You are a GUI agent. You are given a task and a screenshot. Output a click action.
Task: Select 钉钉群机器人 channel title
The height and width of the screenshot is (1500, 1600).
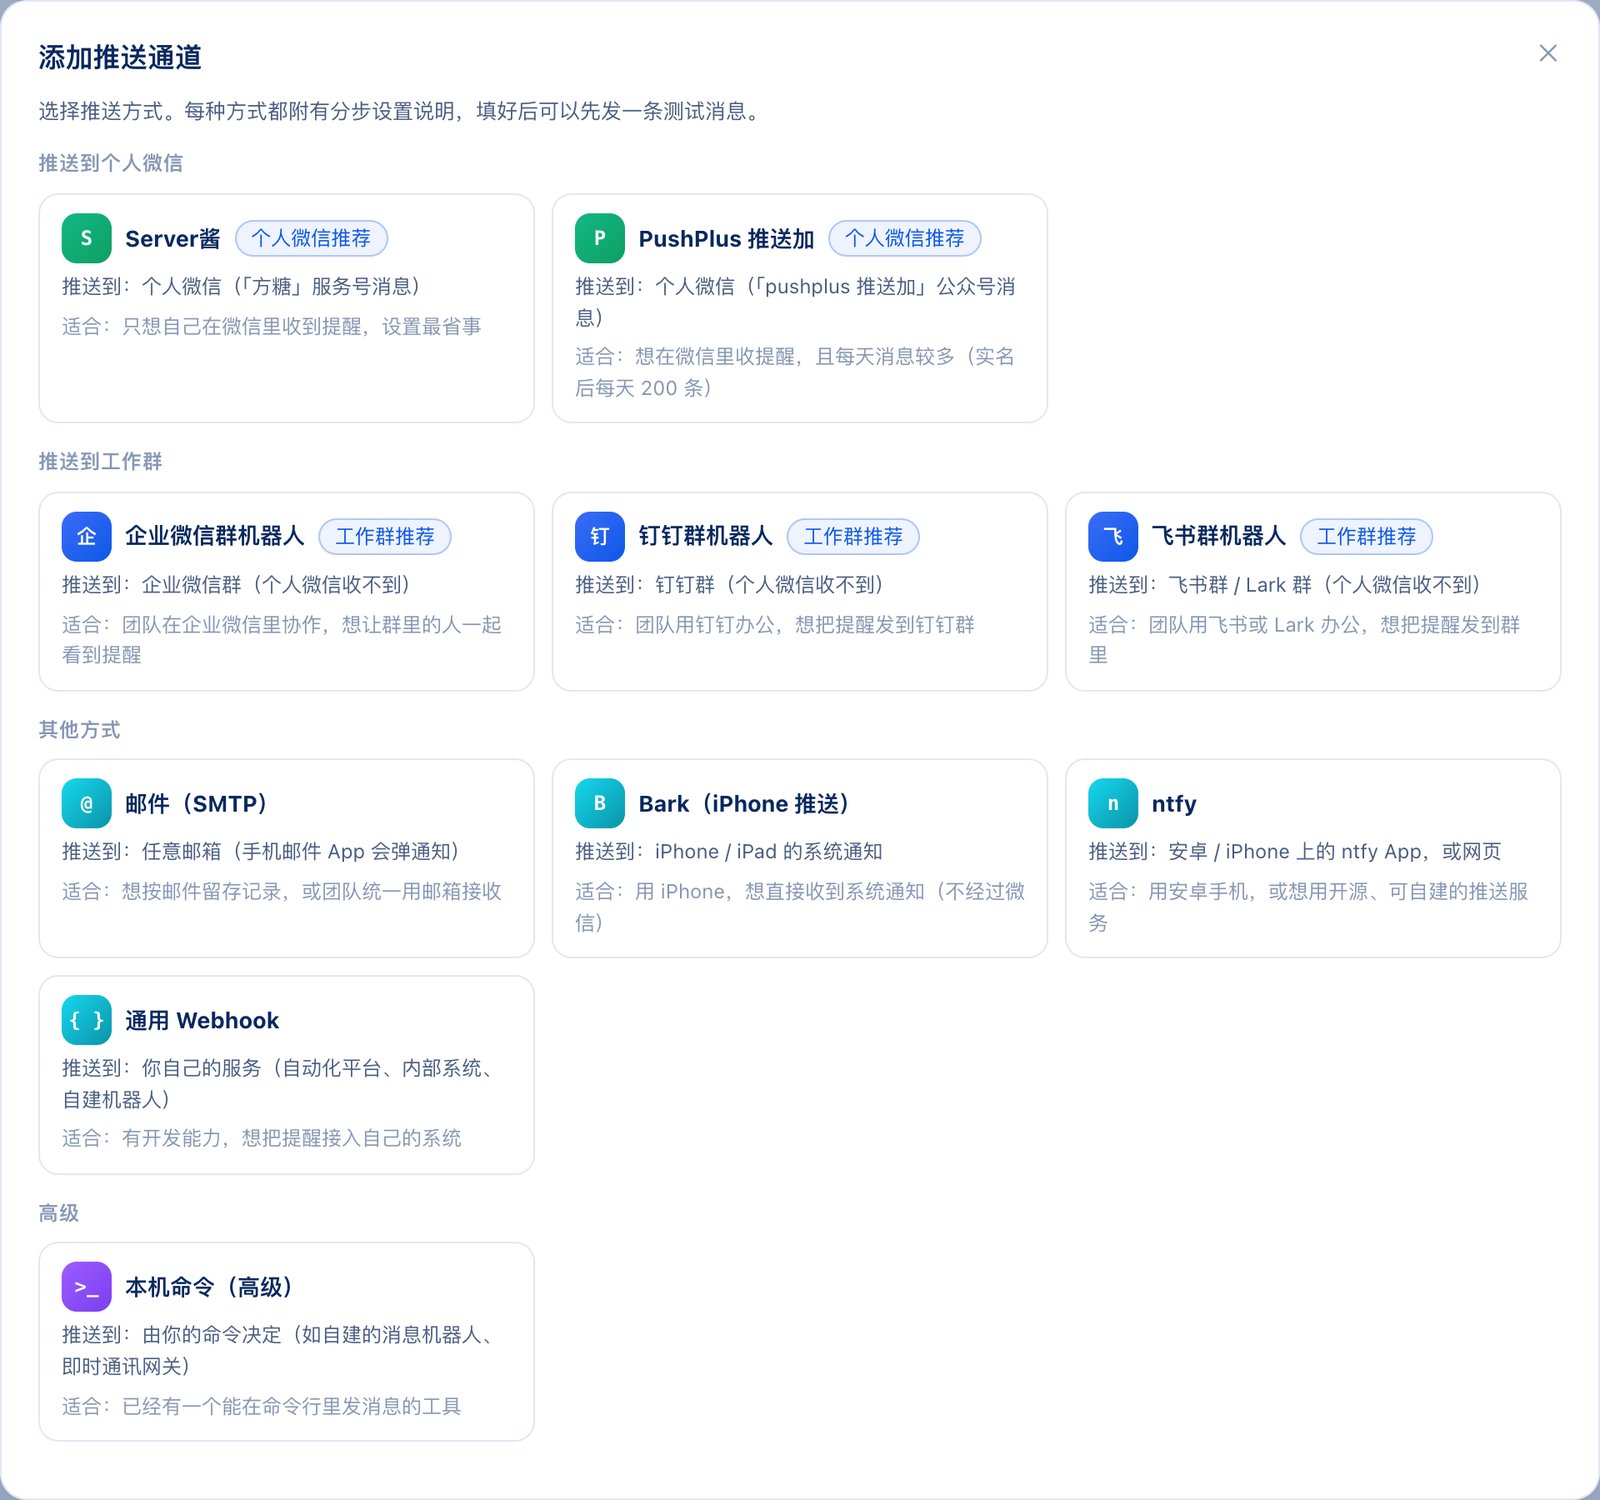706,536
